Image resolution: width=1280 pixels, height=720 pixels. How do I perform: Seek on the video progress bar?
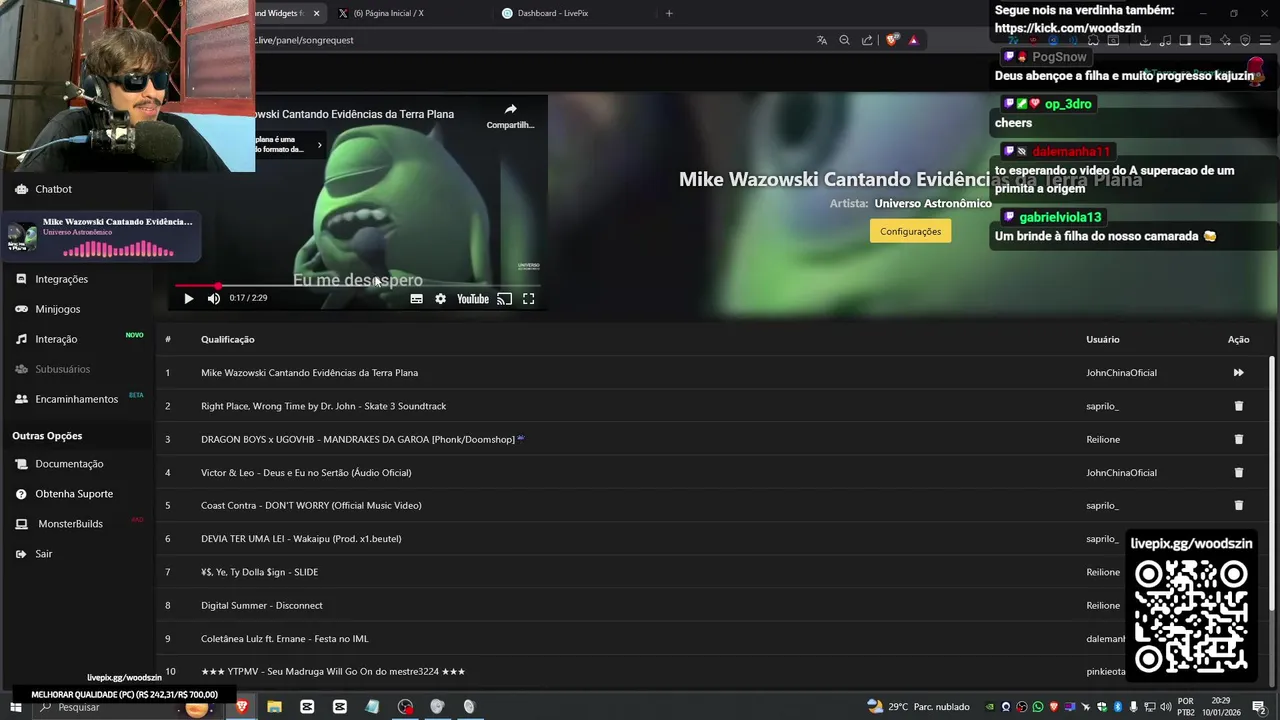pos(358,286)
